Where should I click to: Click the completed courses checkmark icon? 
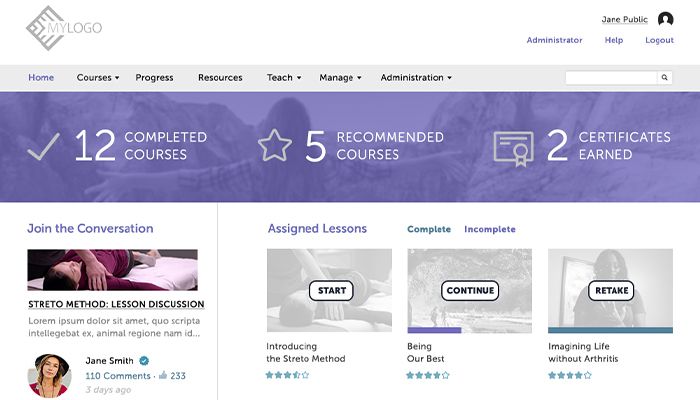point(43,146)
